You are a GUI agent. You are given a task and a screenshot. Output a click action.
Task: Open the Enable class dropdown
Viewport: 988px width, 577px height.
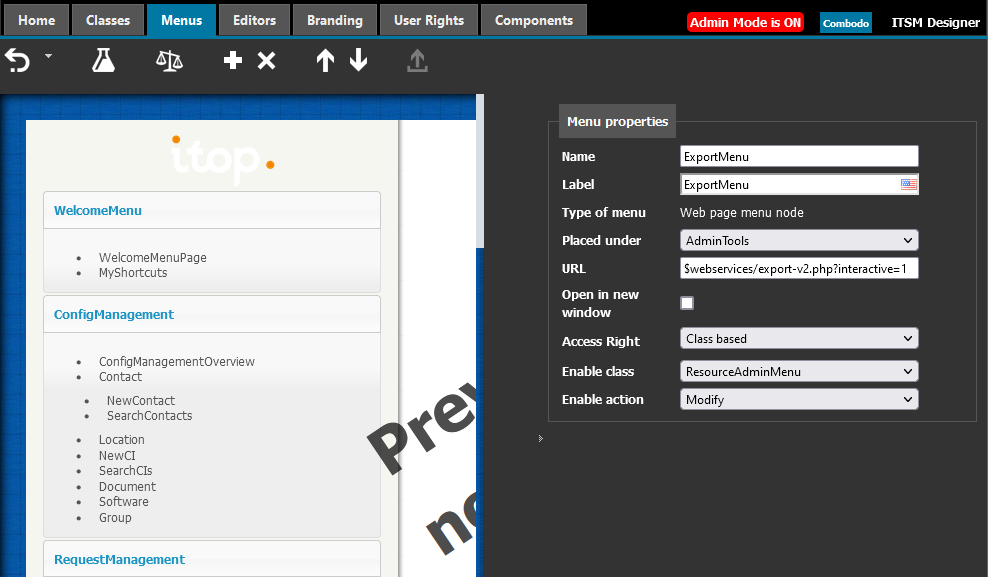click(x=798, y=371)
